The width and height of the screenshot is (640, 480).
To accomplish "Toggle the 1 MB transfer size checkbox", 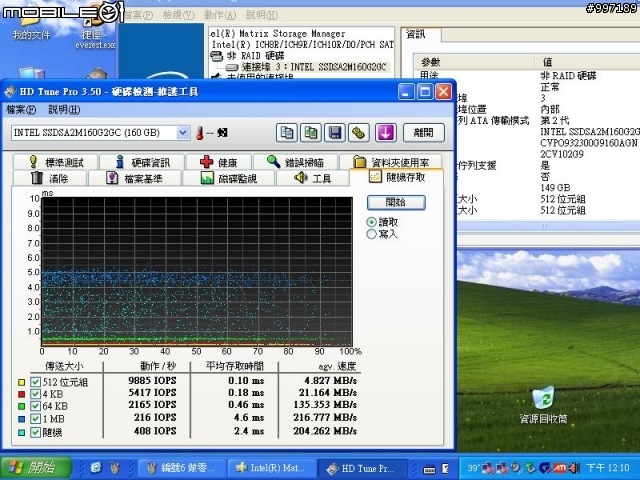I will [x=36, y=419].
